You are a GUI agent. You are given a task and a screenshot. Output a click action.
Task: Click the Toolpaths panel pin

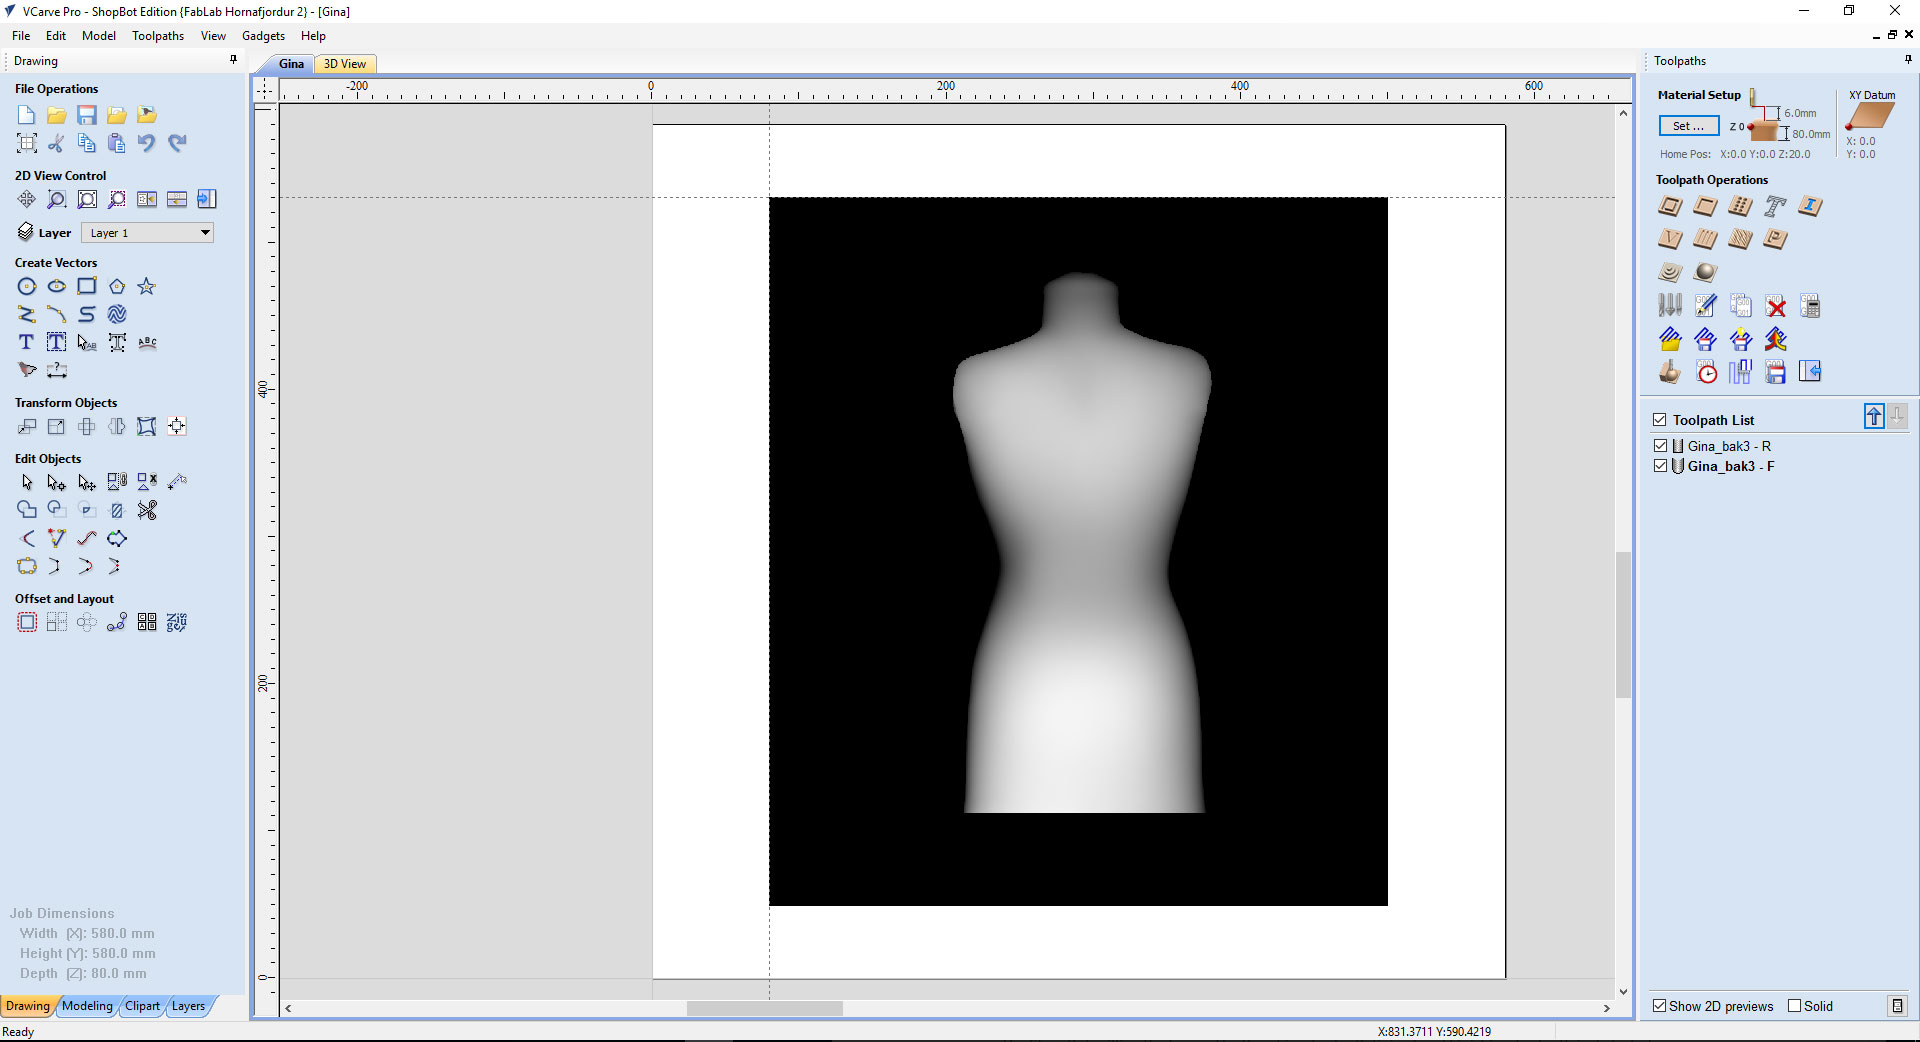[1908, 60]
